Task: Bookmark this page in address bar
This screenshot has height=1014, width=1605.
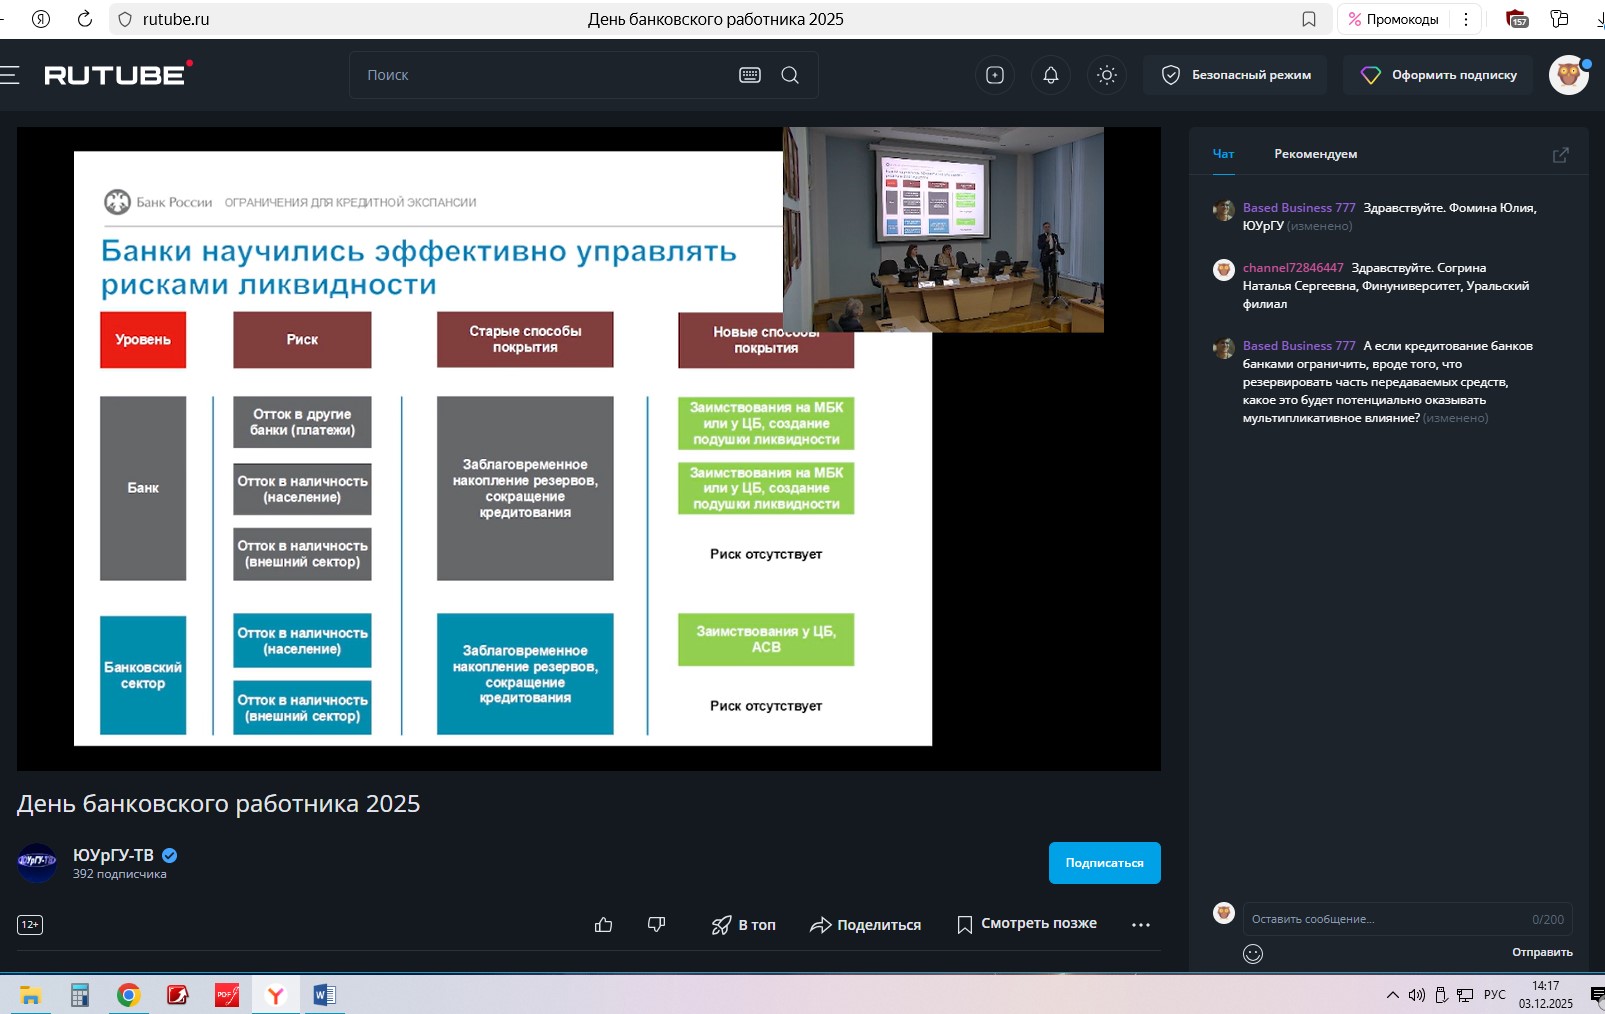Action: coord(1308,19)
